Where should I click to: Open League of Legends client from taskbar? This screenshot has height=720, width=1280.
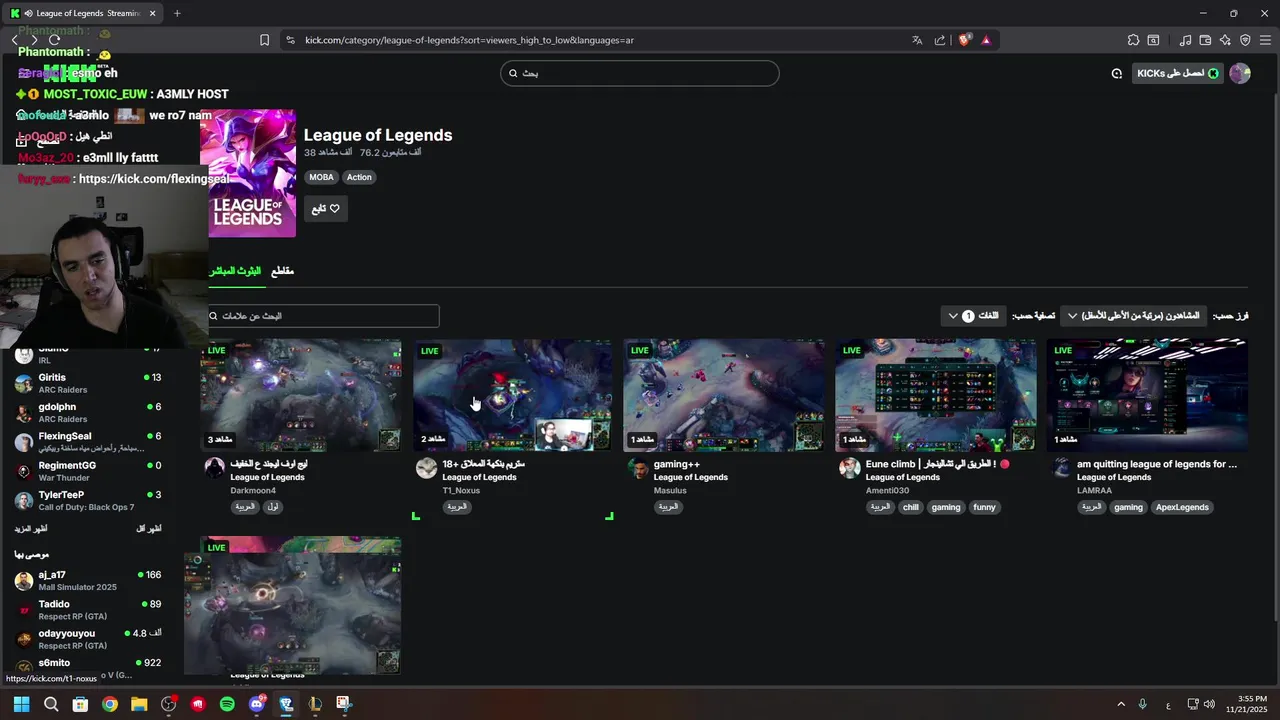(x=315, y=704)
